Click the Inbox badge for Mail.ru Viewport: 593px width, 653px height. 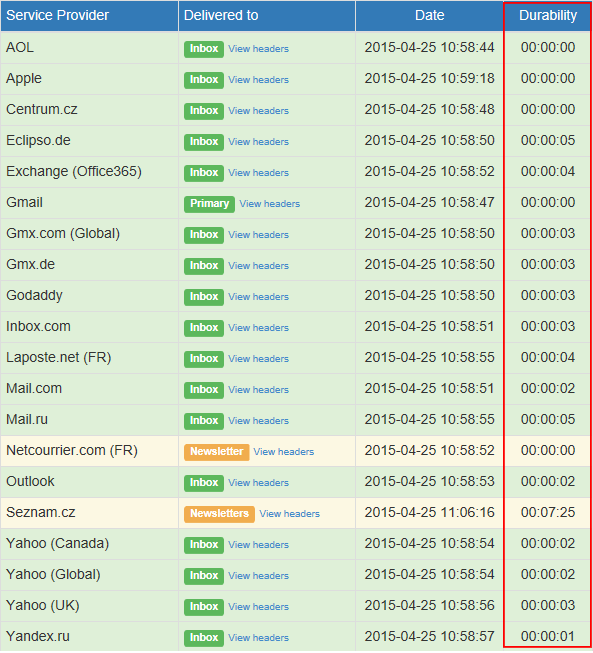[x=204, y=421]
